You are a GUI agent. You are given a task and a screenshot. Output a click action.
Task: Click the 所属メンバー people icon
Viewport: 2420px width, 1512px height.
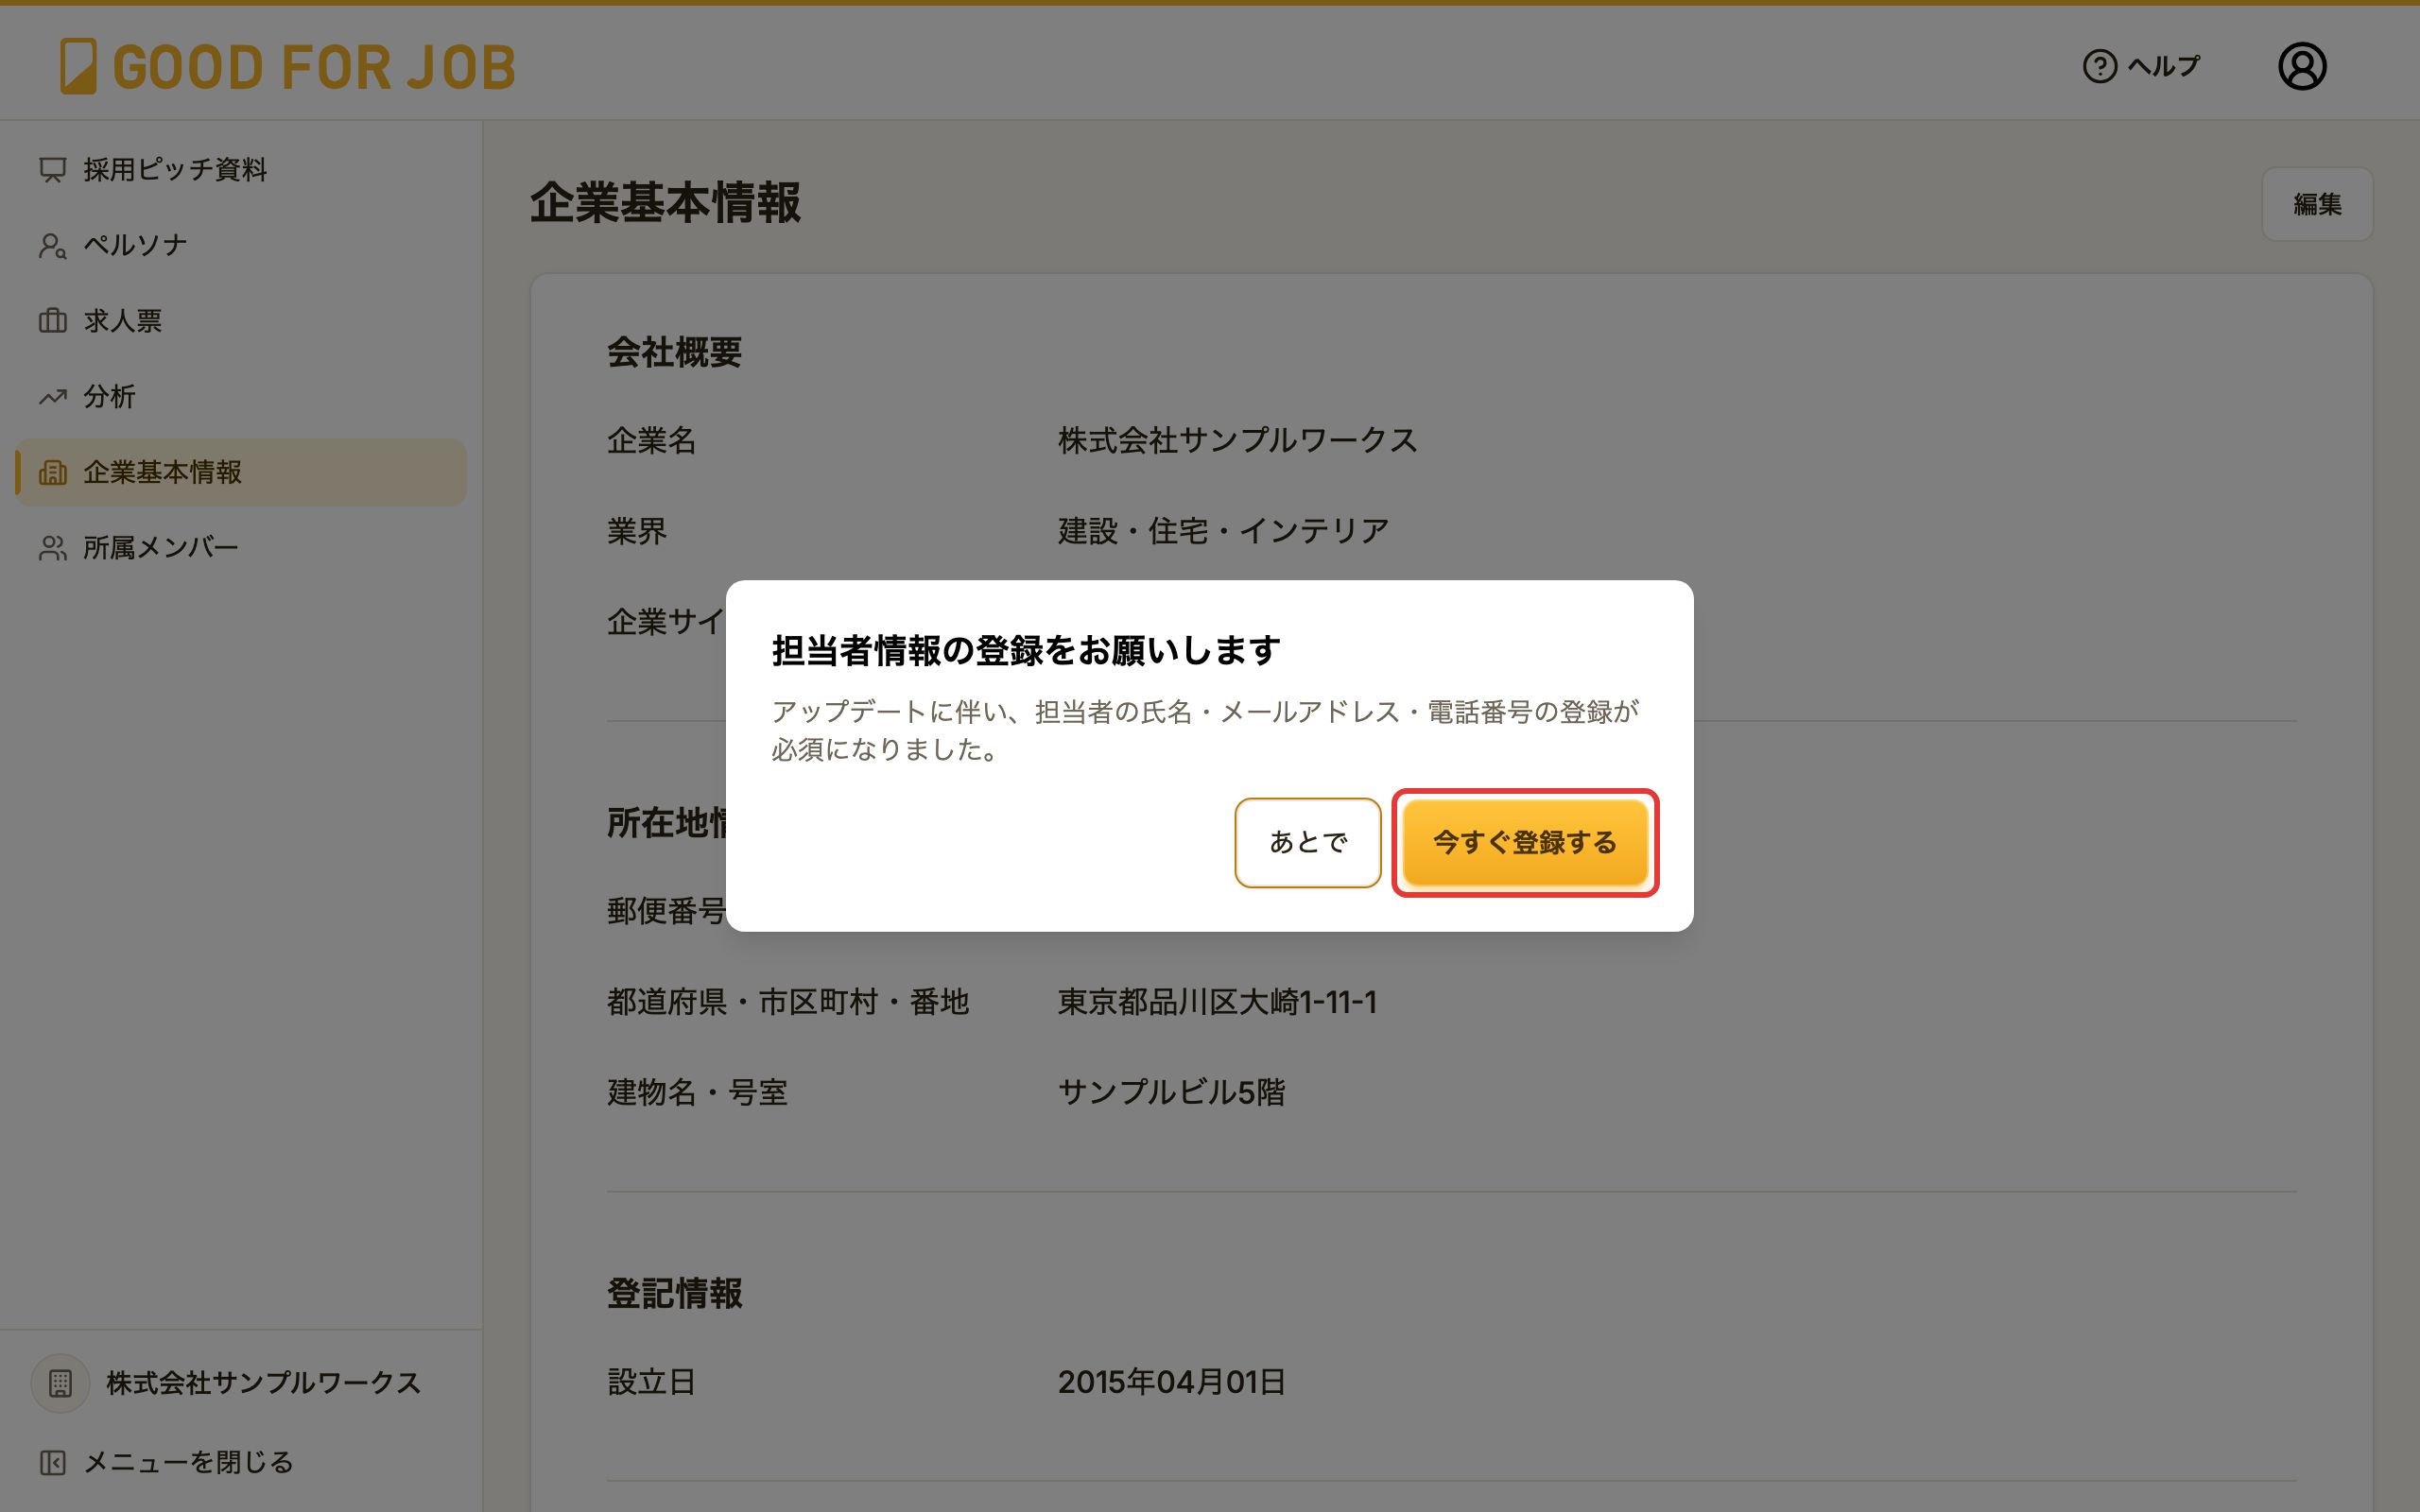(x=53, y=548)
